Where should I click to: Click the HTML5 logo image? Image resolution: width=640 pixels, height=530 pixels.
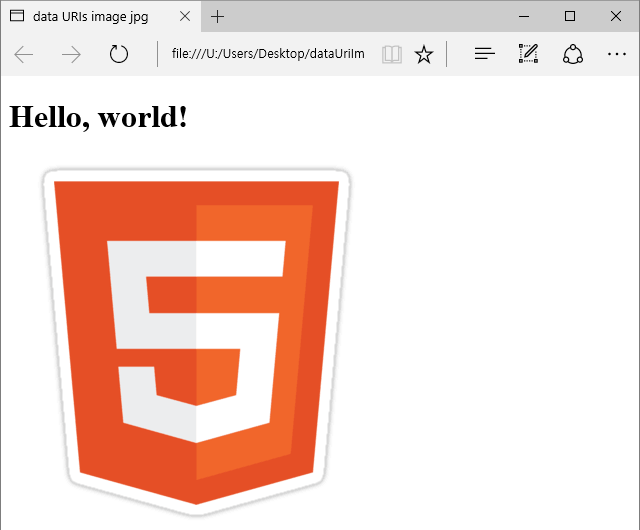click(x=196, y=342)
